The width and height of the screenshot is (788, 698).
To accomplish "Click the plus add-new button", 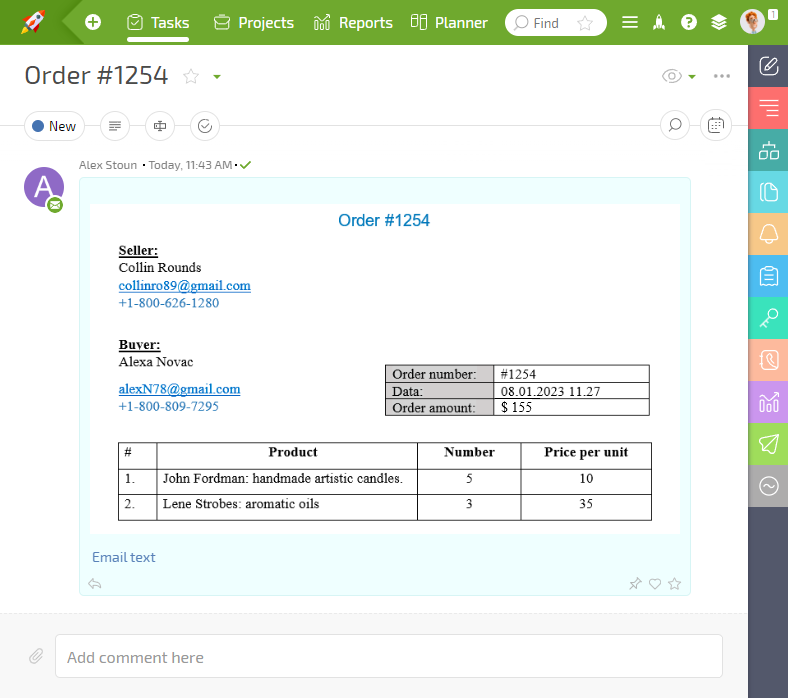I will click(x=92, y=22).
